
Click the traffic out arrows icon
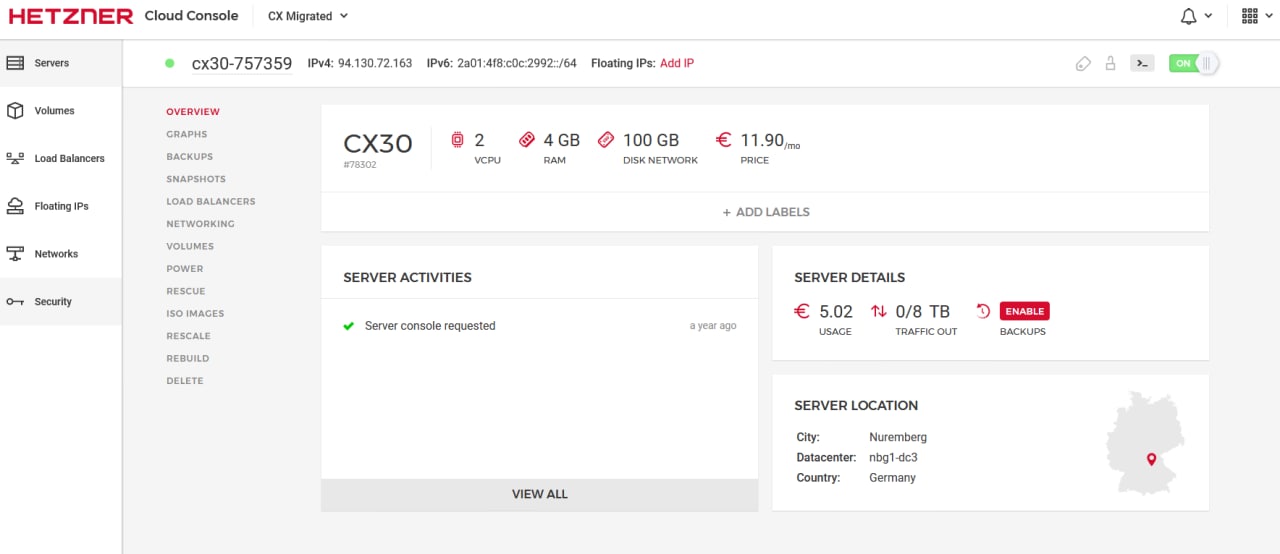tap(879, 311)
